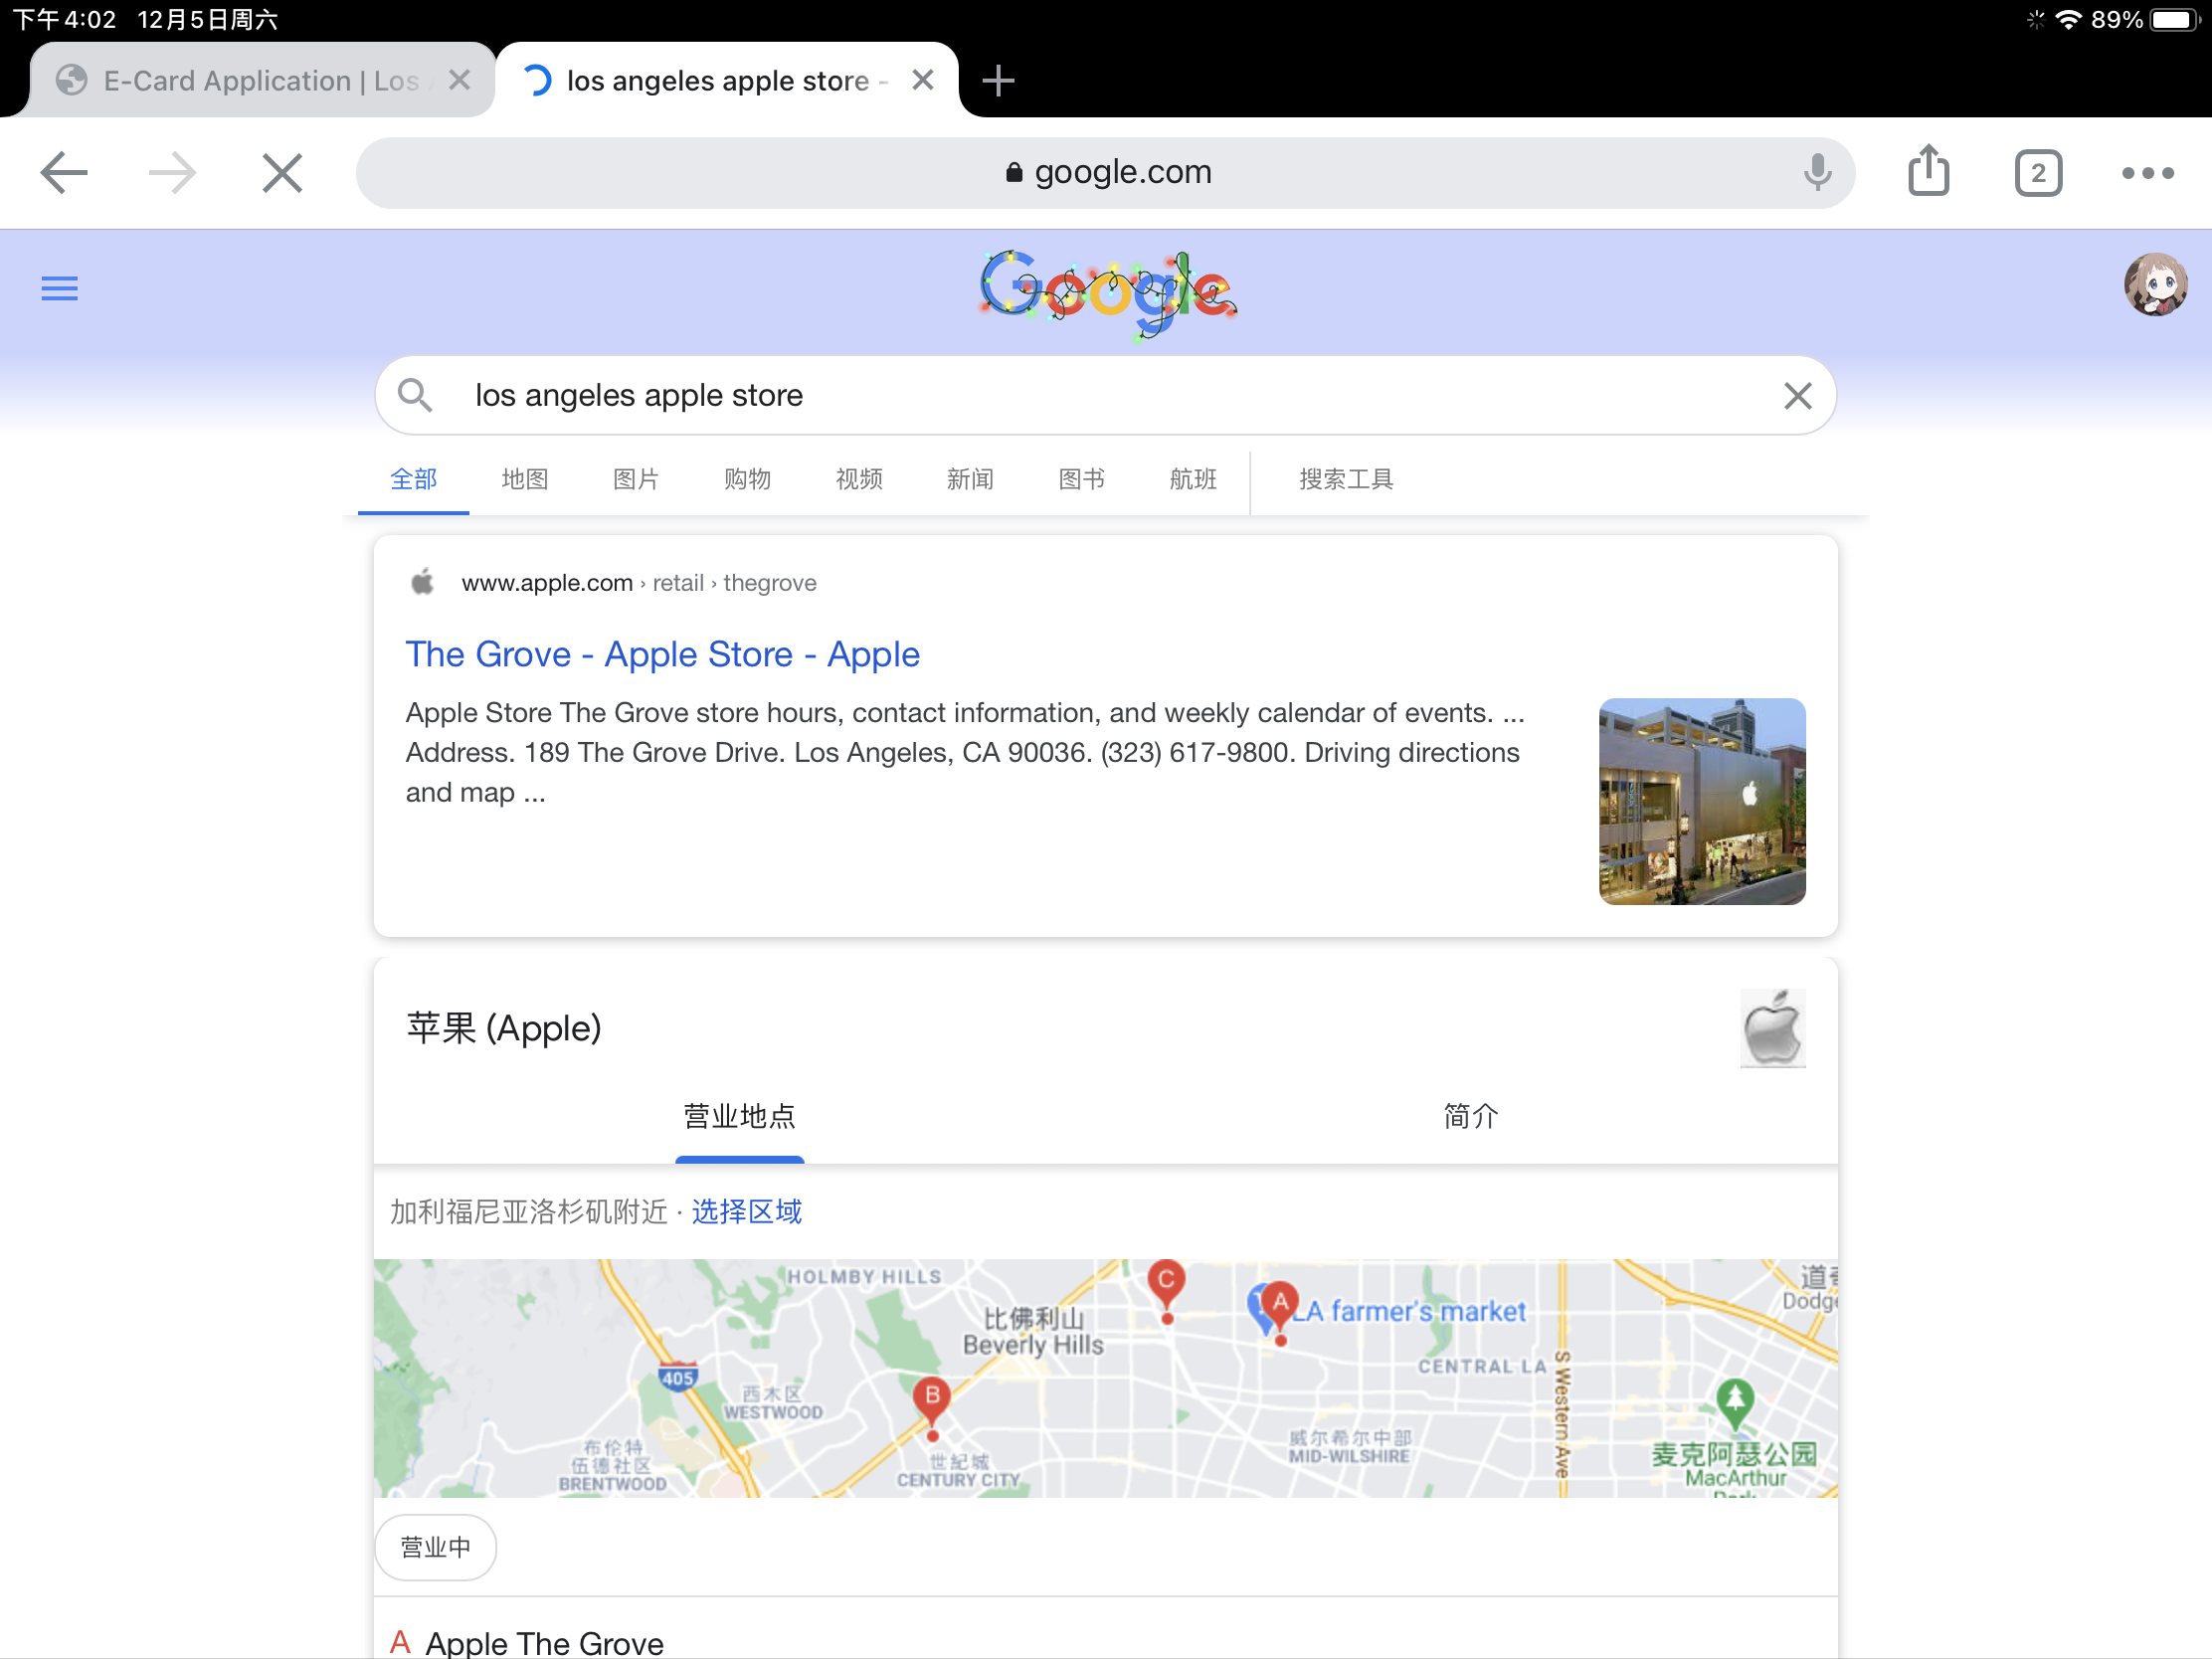Tap the green MacArthur Park marker
2212x1659 pixels.
click(1735, 1400)
